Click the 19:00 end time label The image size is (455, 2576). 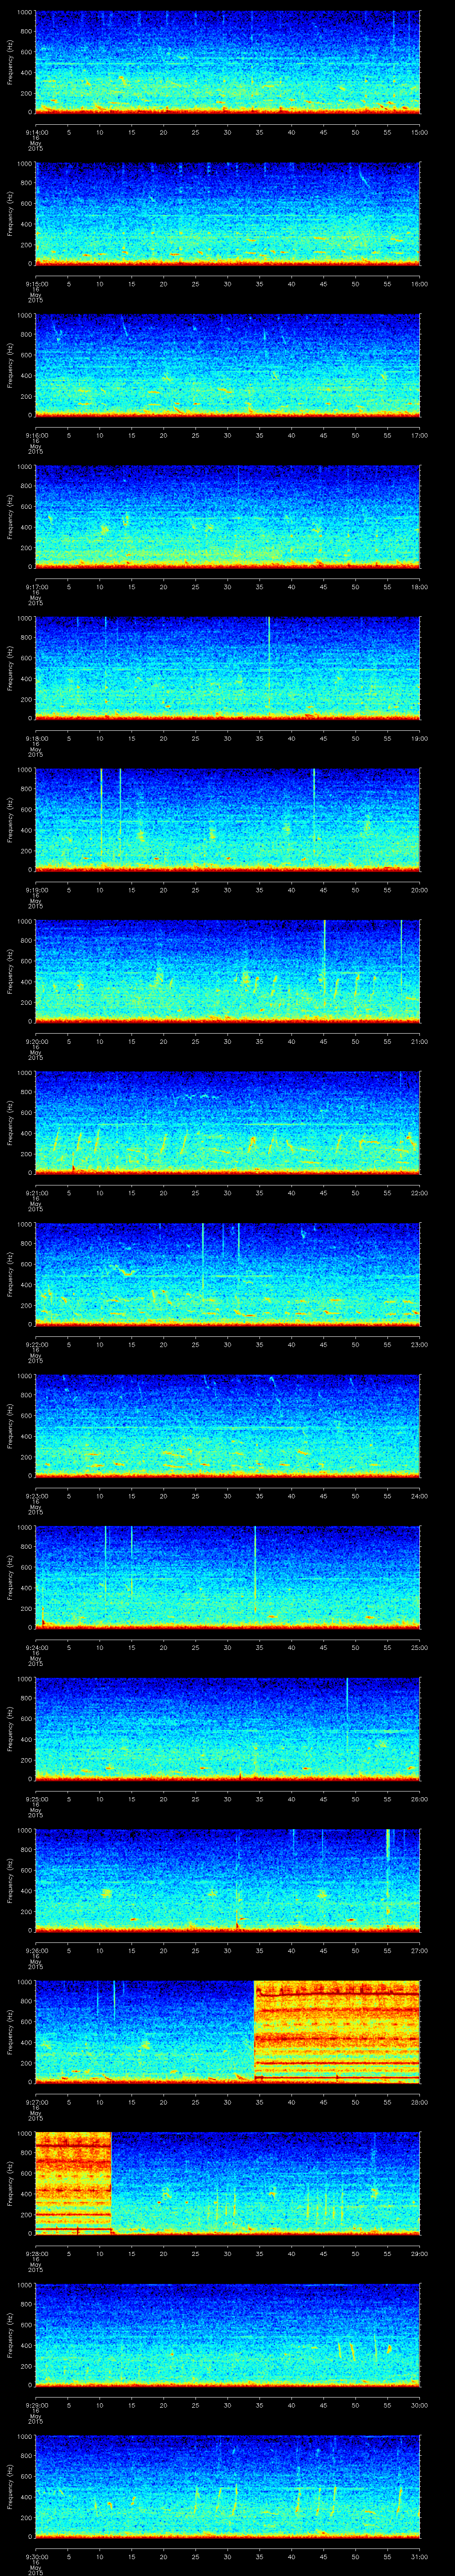coord(420,738)
